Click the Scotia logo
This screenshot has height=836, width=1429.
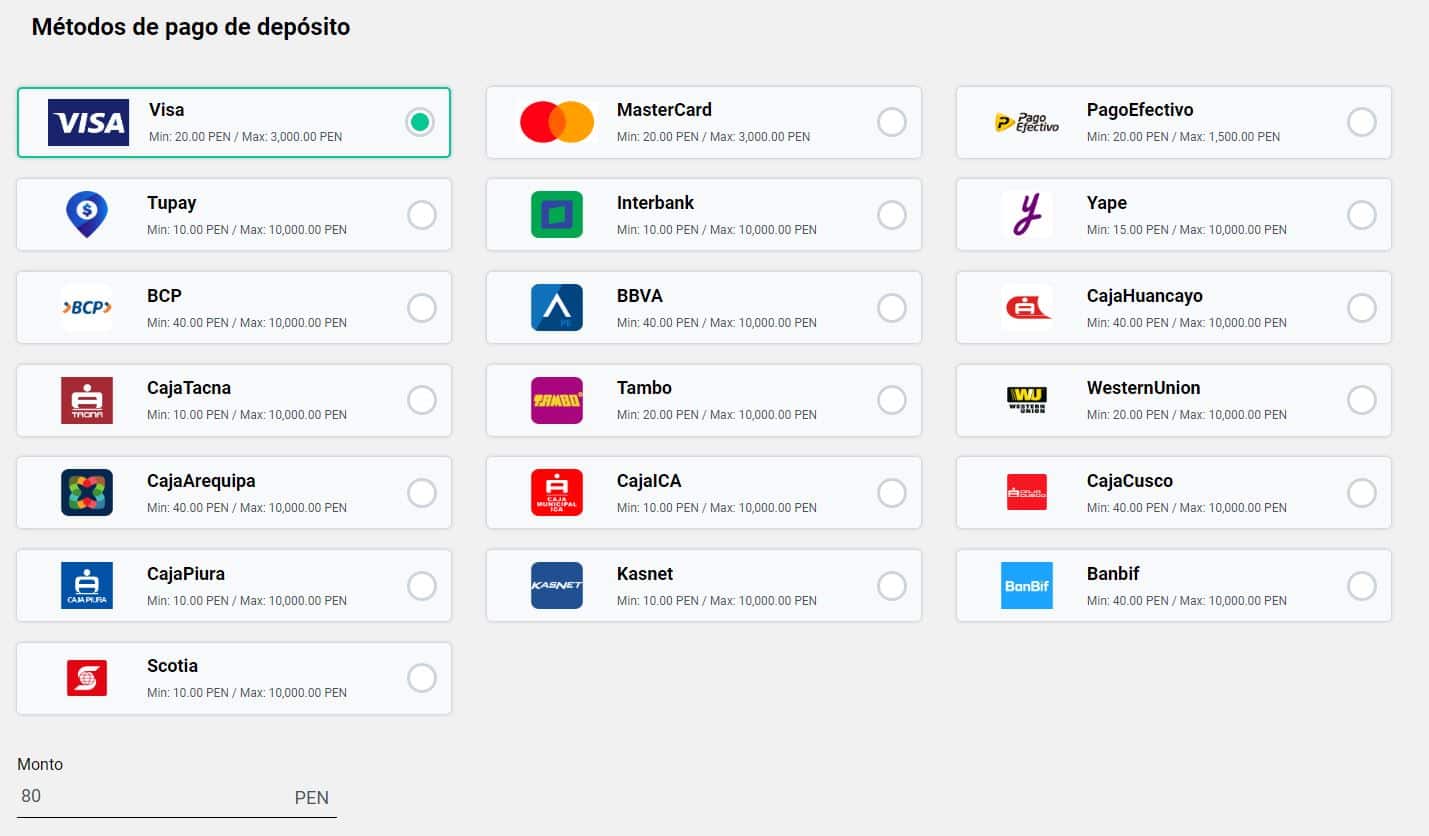tap(87, 678)
